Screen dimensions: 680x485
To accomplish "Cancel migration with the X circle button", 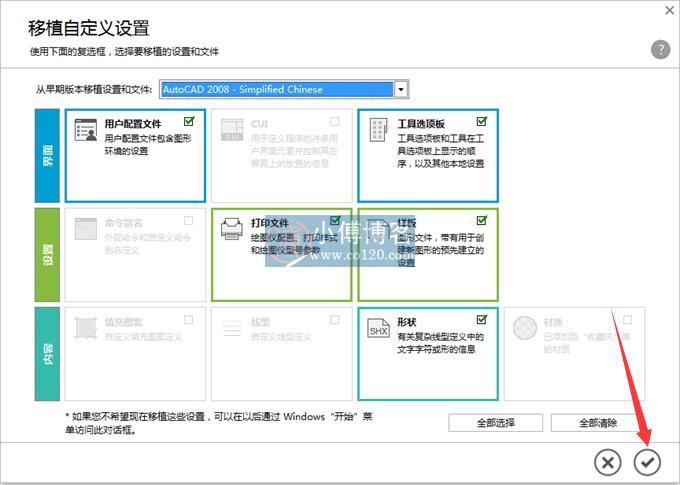I will coord(608,462).
